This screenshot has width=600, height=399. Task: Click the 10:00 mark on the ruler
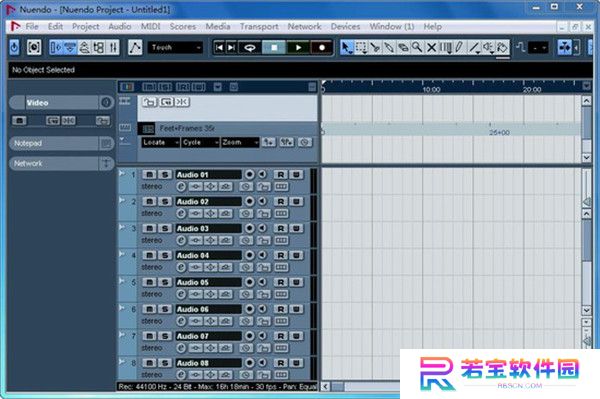point(431,90)
